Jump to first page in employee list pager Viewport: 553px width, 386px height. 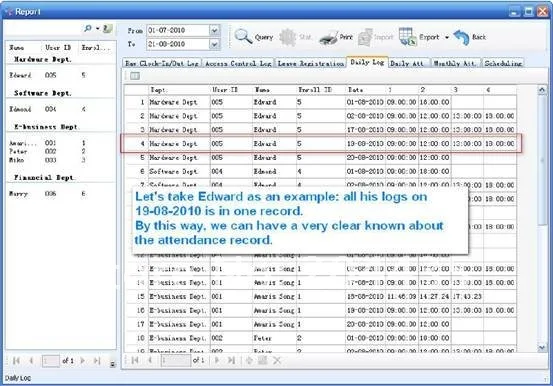pyautogui.click(x=16, y=361)
